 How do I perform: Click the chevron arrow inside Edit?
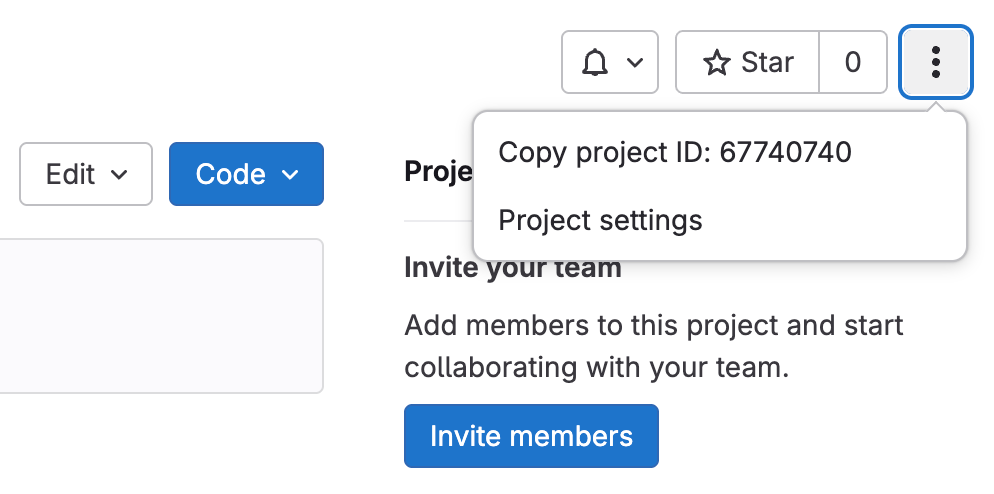pos(119,175)
